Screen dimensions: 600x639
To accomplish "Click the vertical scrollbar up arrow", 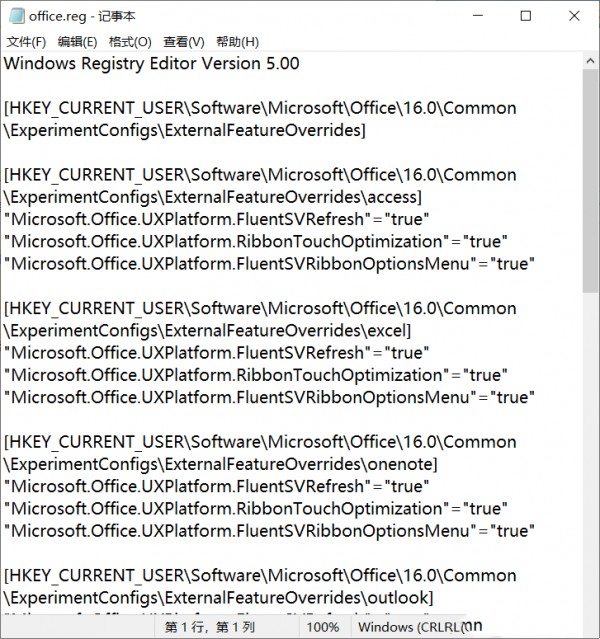I will [x=590, y=61].
